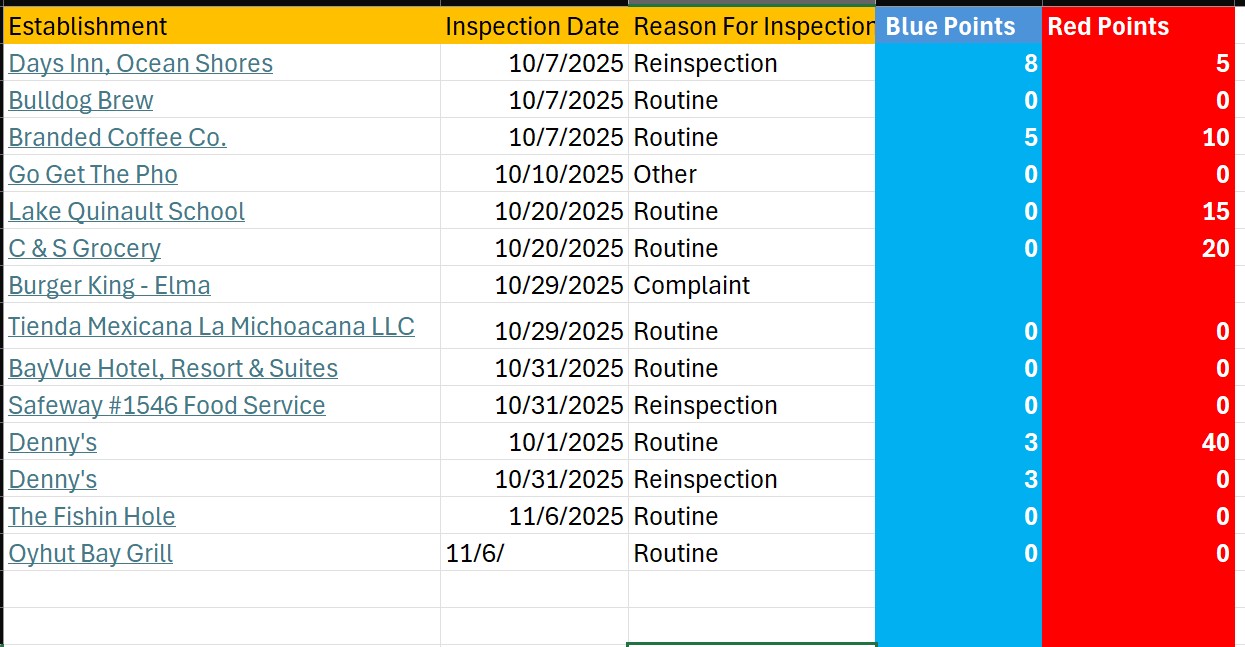Select the Establishment header cell
1245x647 pixels.
point(220,27)
